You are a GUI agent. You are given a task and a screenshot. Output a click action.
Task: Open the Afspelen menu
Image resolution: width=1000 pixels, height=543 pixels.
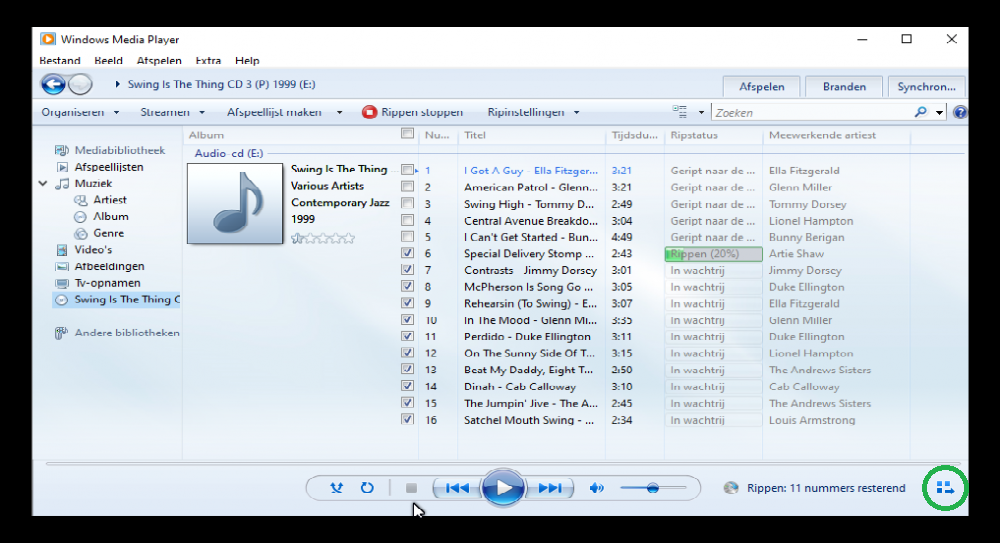click(x=159, y=61)
